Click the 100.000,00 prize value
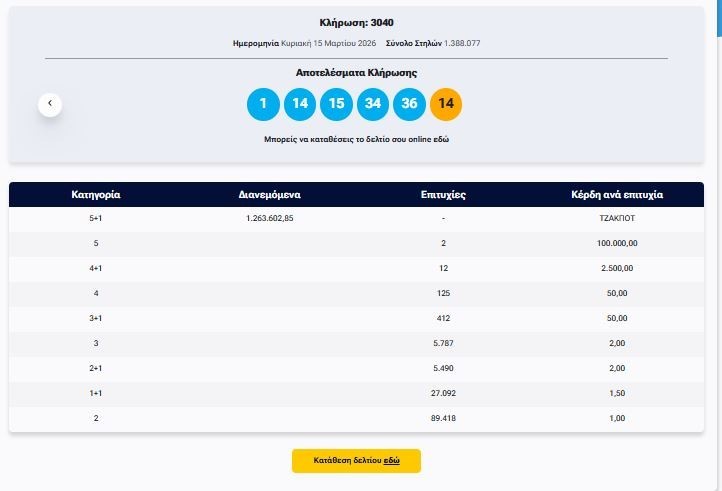 click(x=616, y=243)
